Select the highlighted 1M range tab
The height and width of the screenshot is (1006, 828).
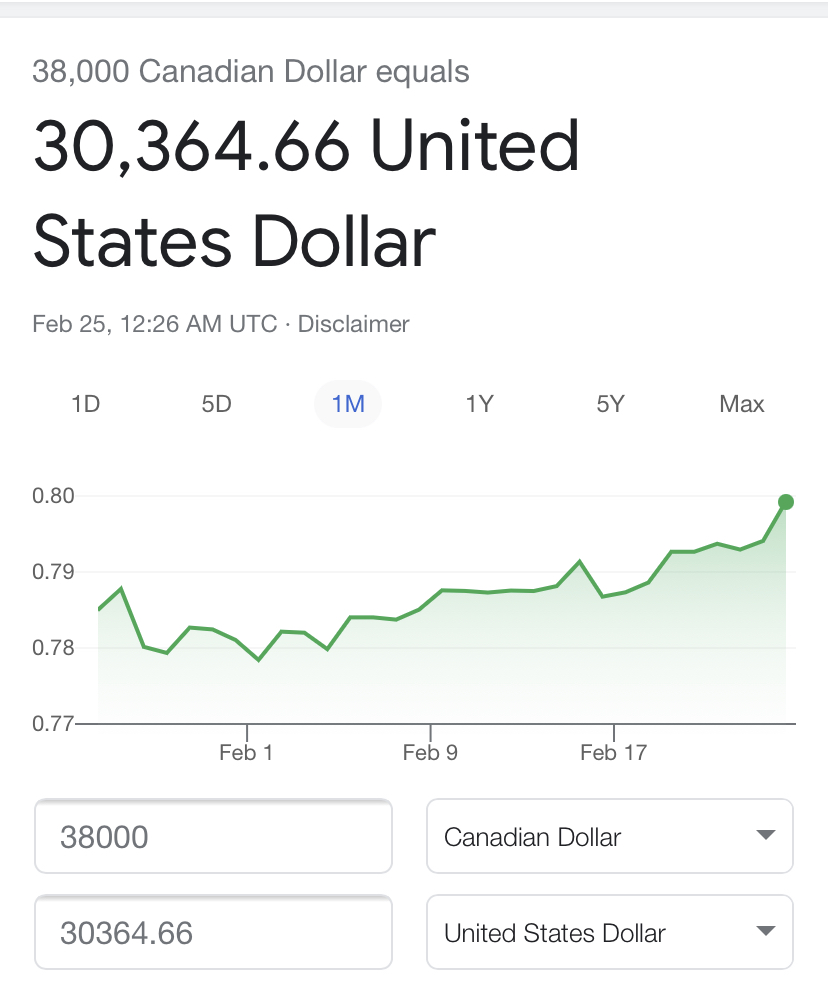point(348,404)
